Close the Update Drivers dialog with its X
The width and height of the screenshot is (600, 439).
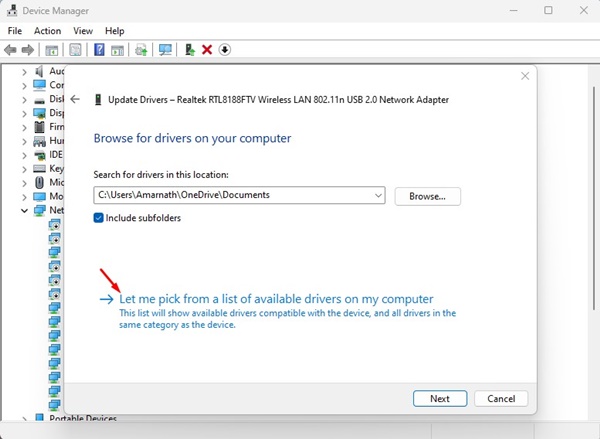click(x=525, y=76)
